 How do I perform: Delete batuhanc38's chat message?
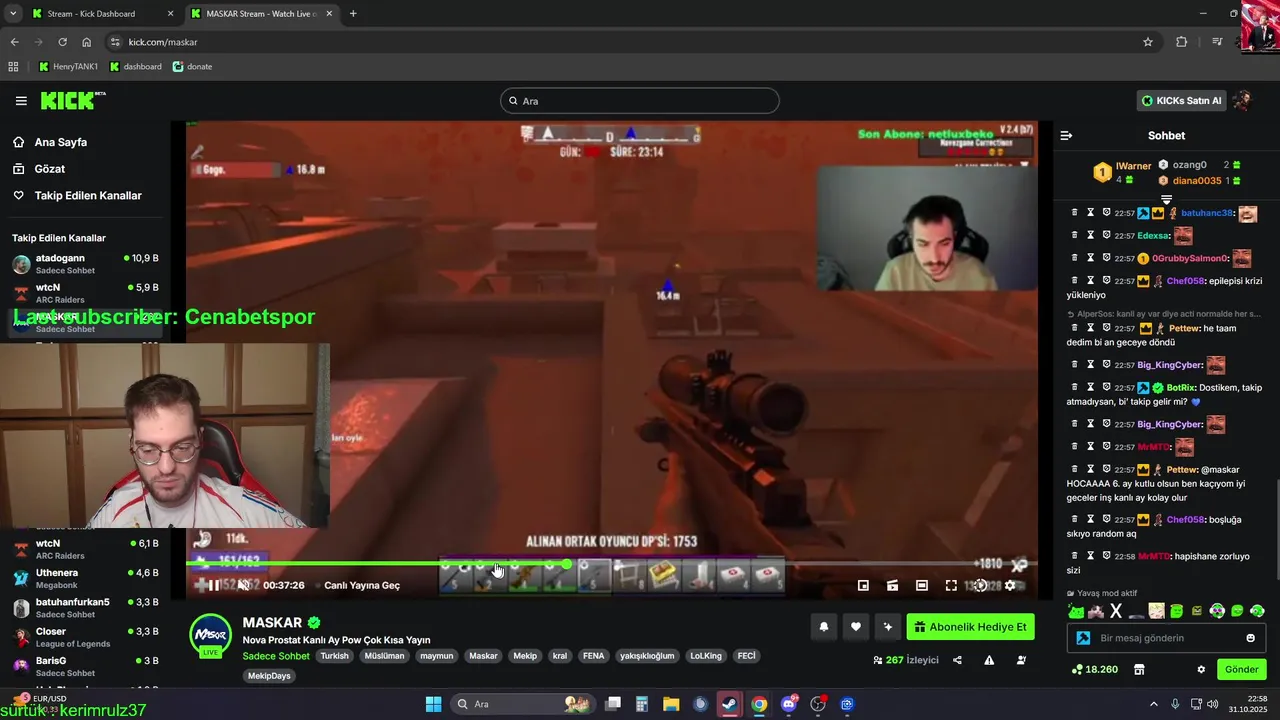[x=1075, y=213]
